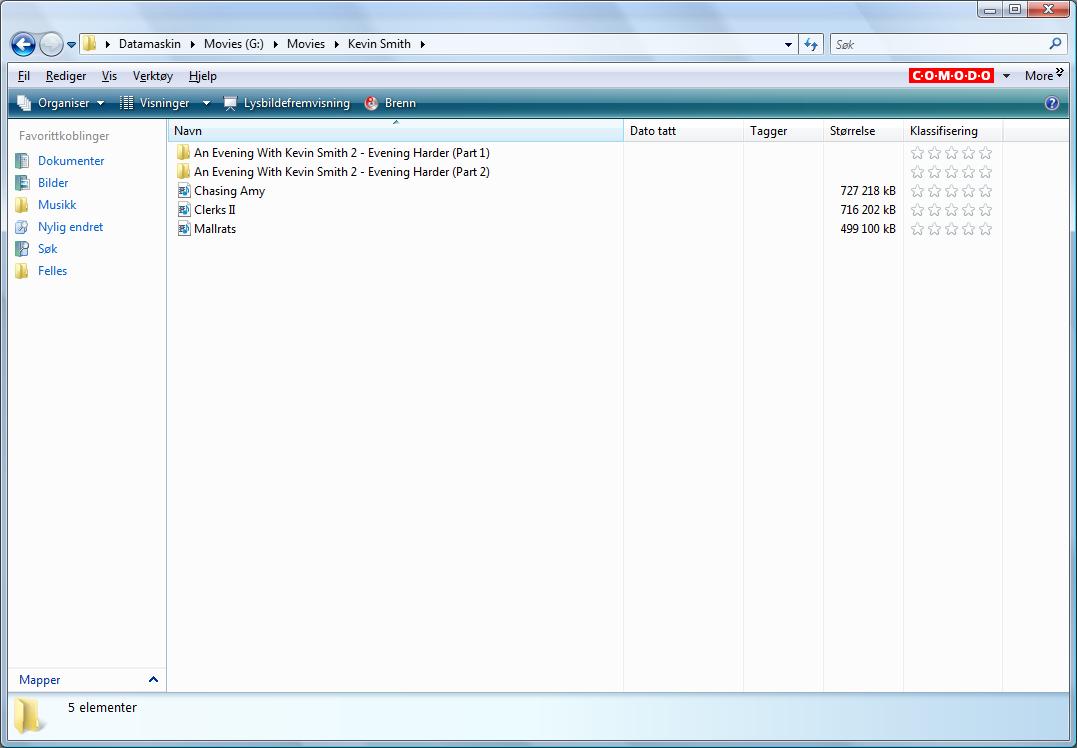Viewport: 1077px width, 748px height.
Task: Click the folder icon in address bar
Action: [x=89, y=44]
